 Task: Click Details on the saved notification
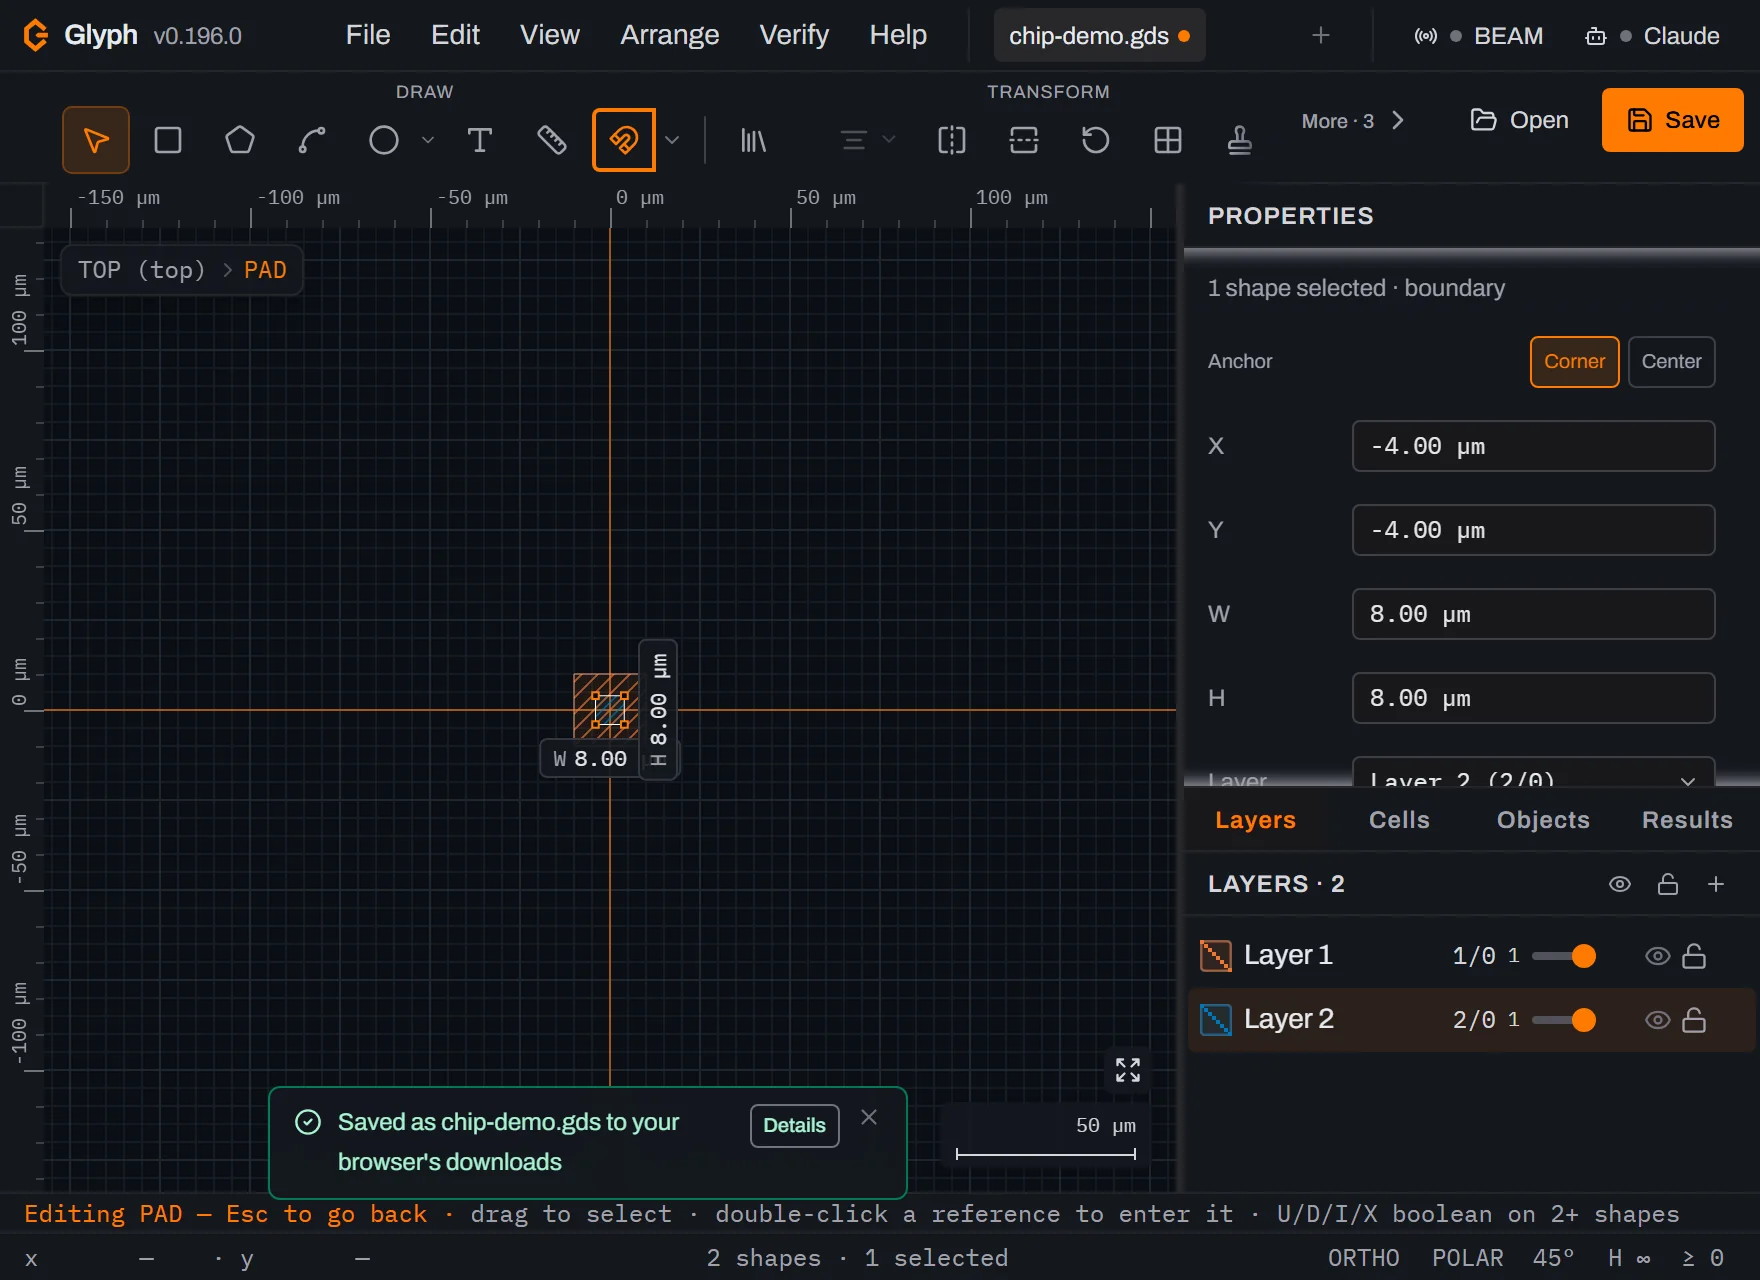click(794, 1126)
